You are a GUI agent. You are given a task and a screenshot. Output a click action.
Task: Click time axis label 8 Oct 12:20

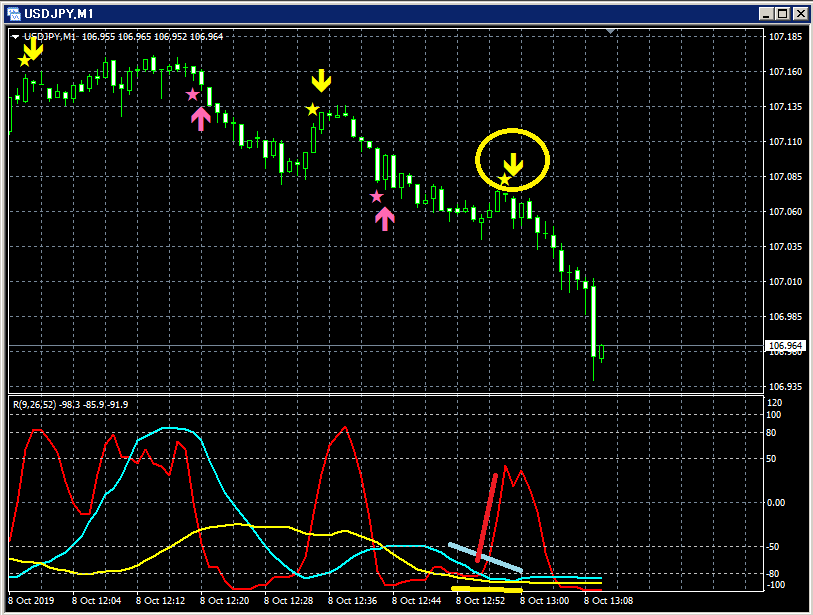(225, 600)
